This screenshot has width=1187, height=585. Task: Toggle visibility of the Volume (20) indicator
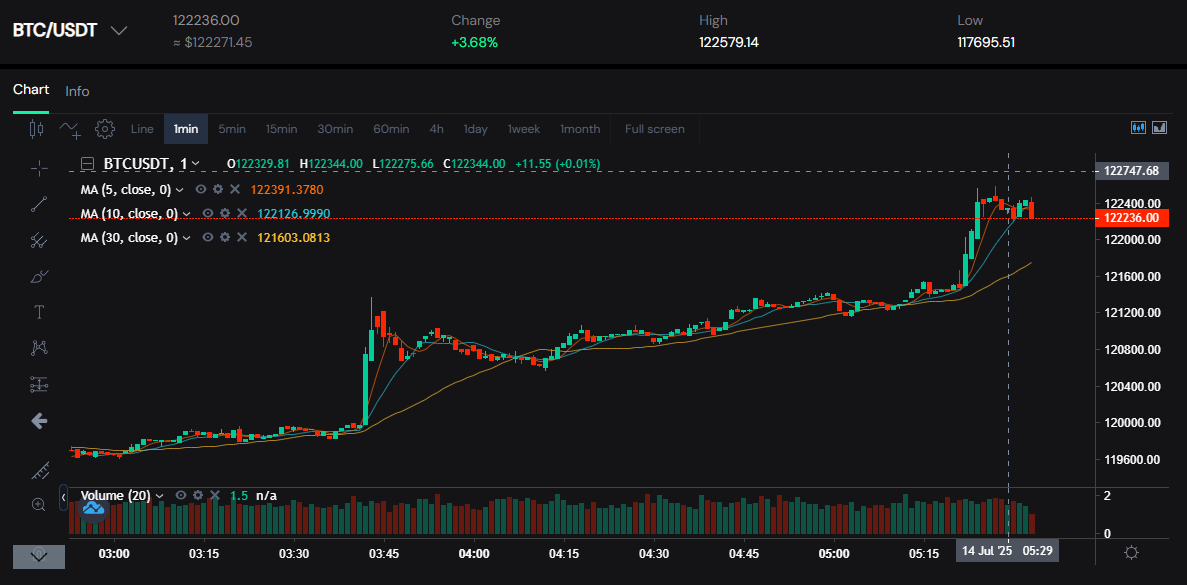coord(181,496)
